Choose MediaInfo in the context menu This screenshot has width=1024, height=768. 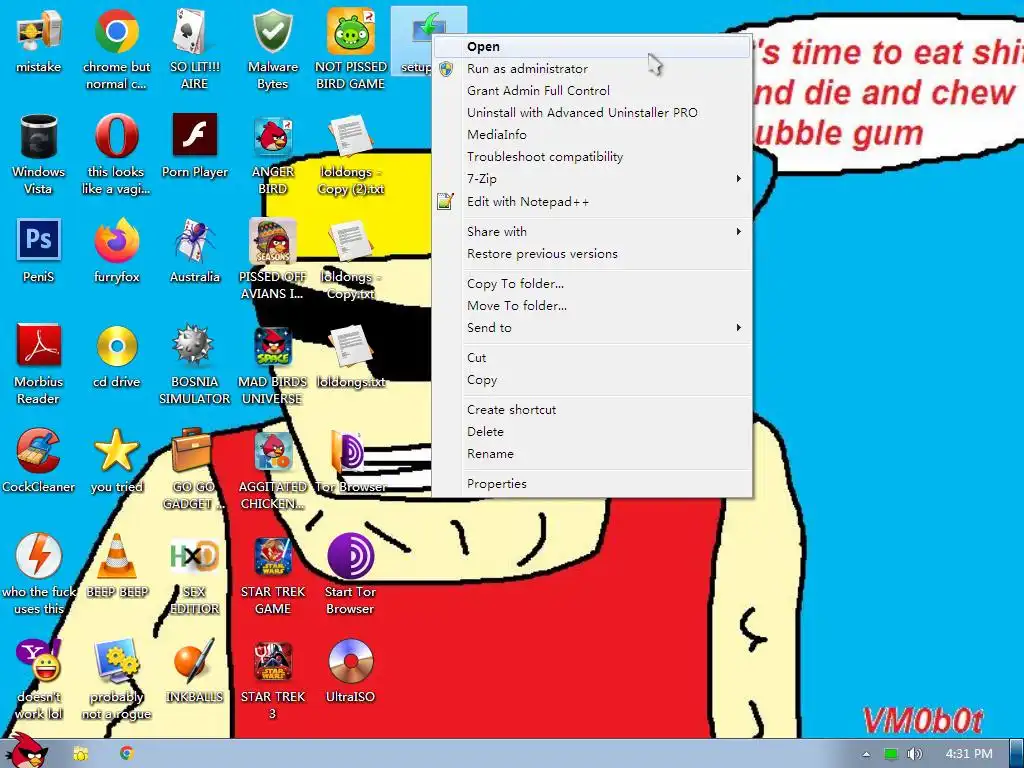[x=592, y=135]
